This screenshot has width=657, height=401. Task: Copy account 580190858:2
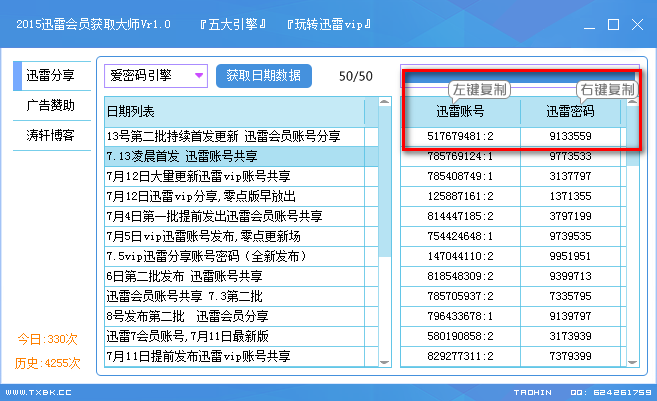point(460,336)
